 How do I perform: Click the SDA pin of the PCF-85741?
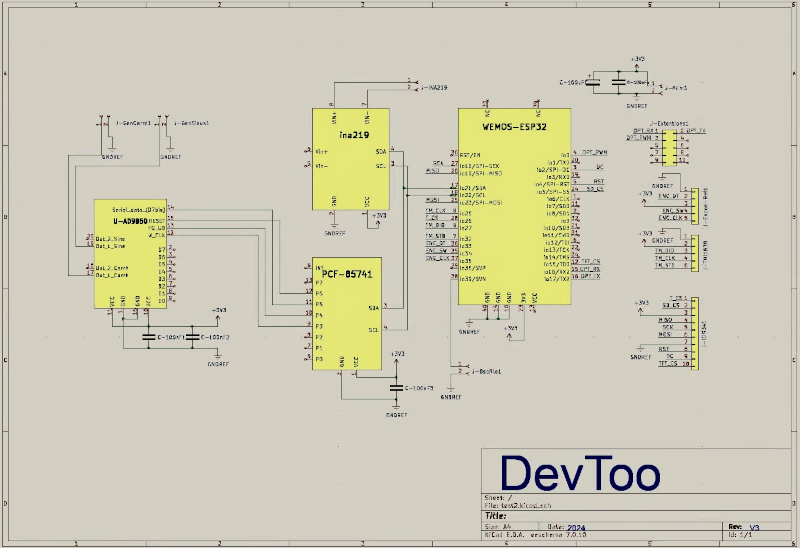click(x=373, y=308)
